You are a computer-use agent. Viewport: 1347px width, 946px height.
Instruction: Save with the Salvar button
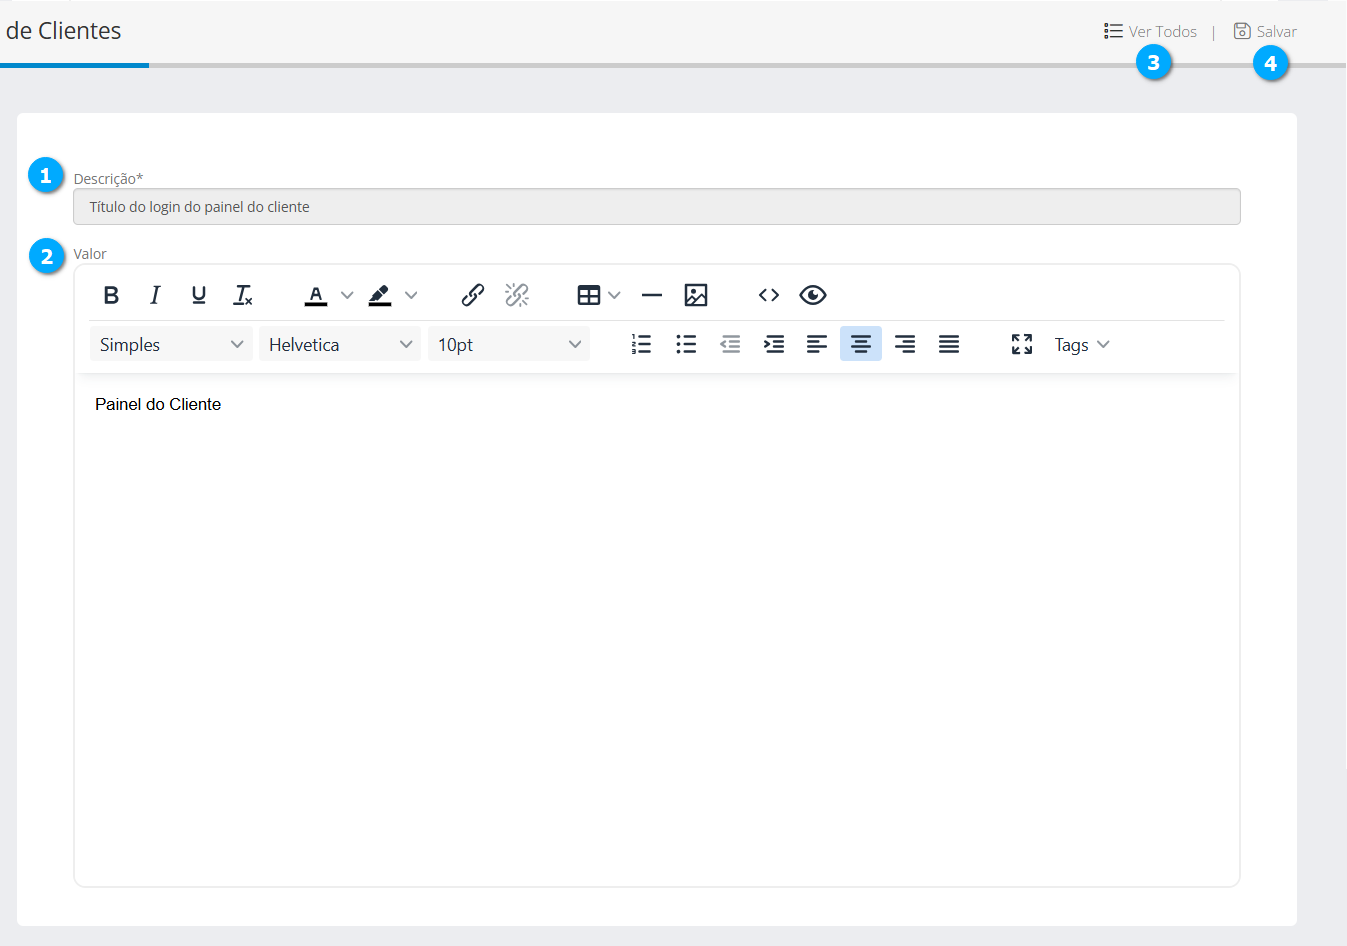coord(1266,32)
